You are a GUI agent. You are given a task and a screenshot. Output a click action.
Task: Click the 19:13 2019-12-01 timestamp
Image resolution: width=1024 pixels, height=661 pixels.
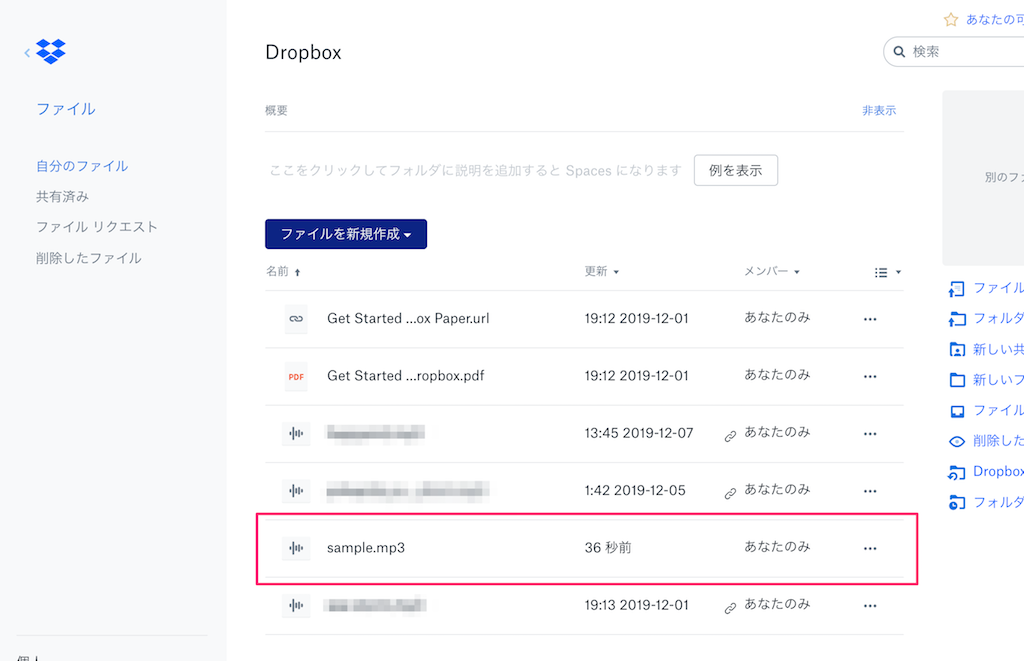click(x=637, y=605)
